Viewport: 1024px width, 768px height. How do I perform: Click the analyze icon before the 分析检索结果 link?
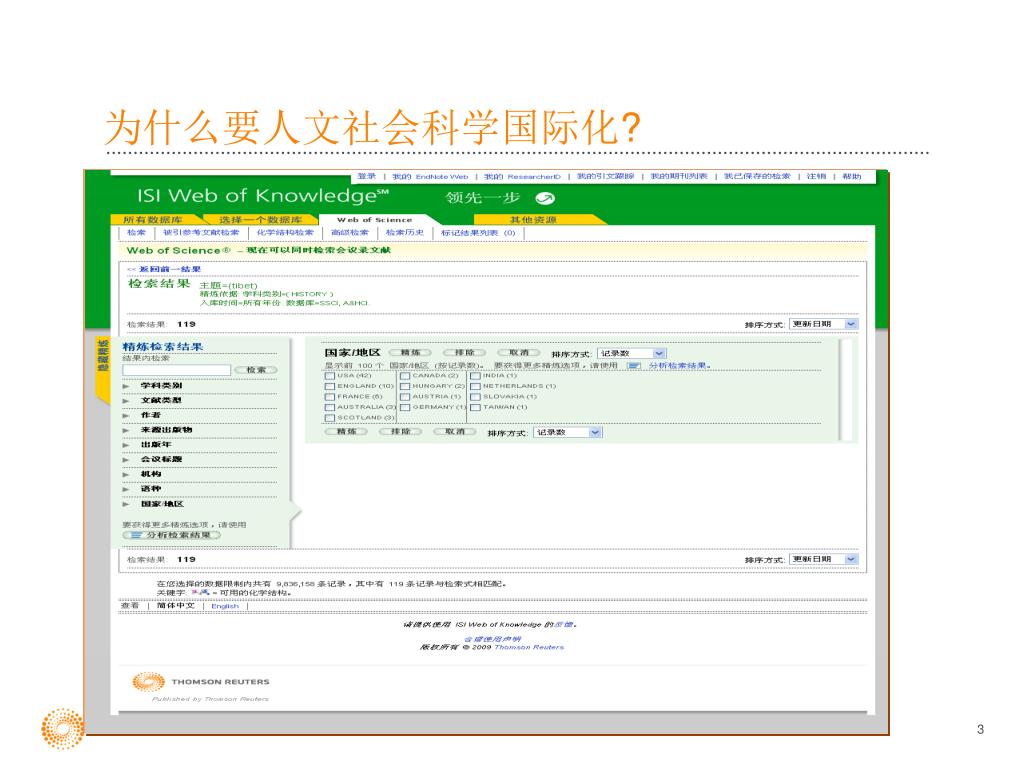tap(633, 366)
